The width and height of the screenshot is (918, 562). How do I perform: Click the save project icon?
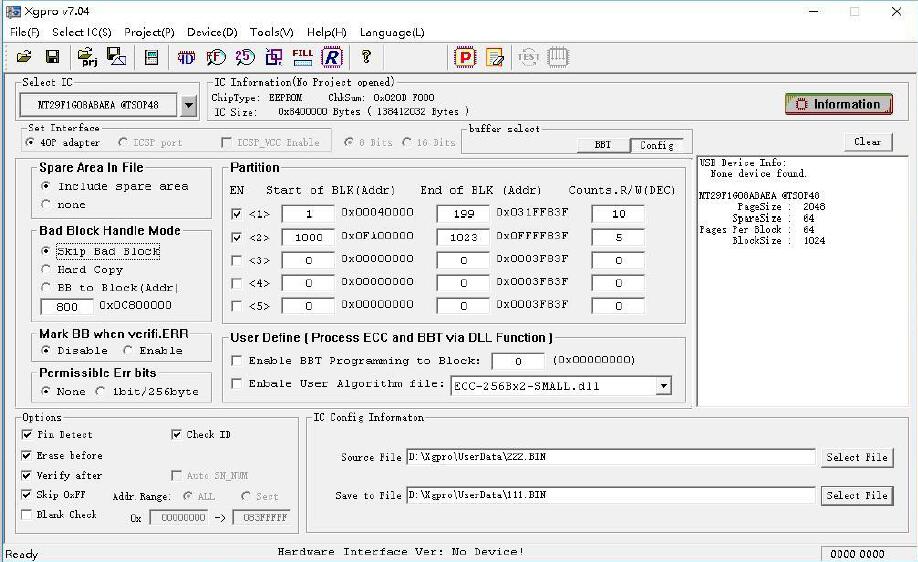[116, 57]
